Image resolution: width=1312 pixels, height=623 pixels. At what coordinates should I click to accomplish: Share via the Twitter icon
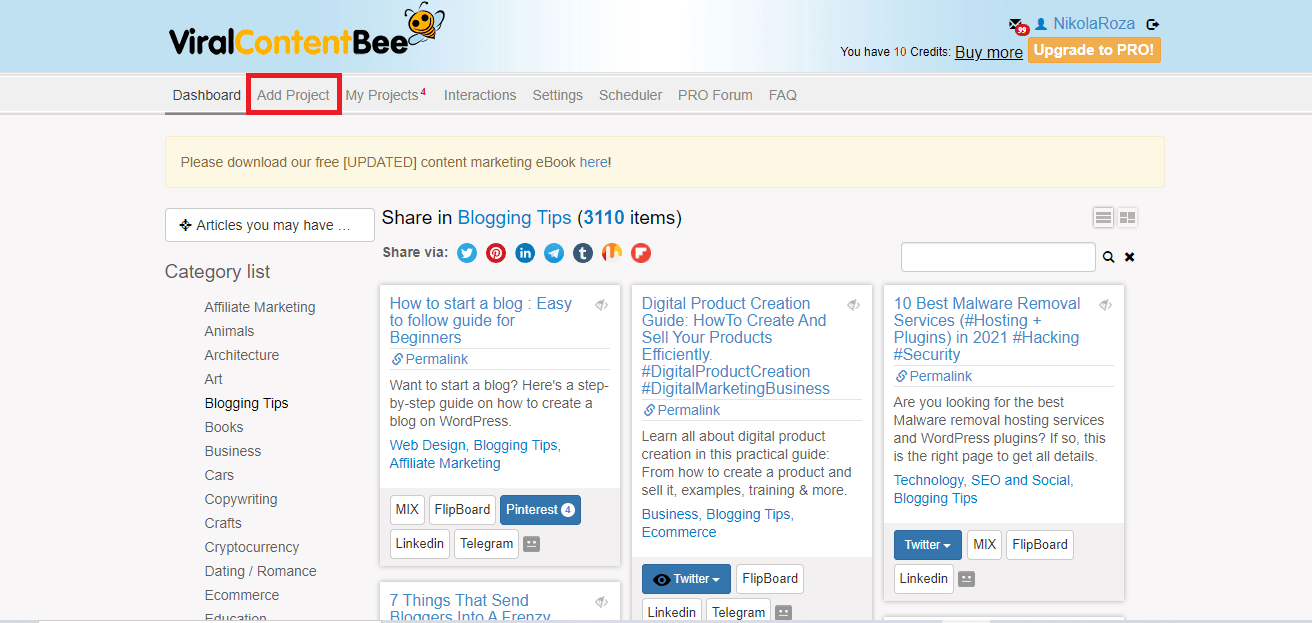467,253
